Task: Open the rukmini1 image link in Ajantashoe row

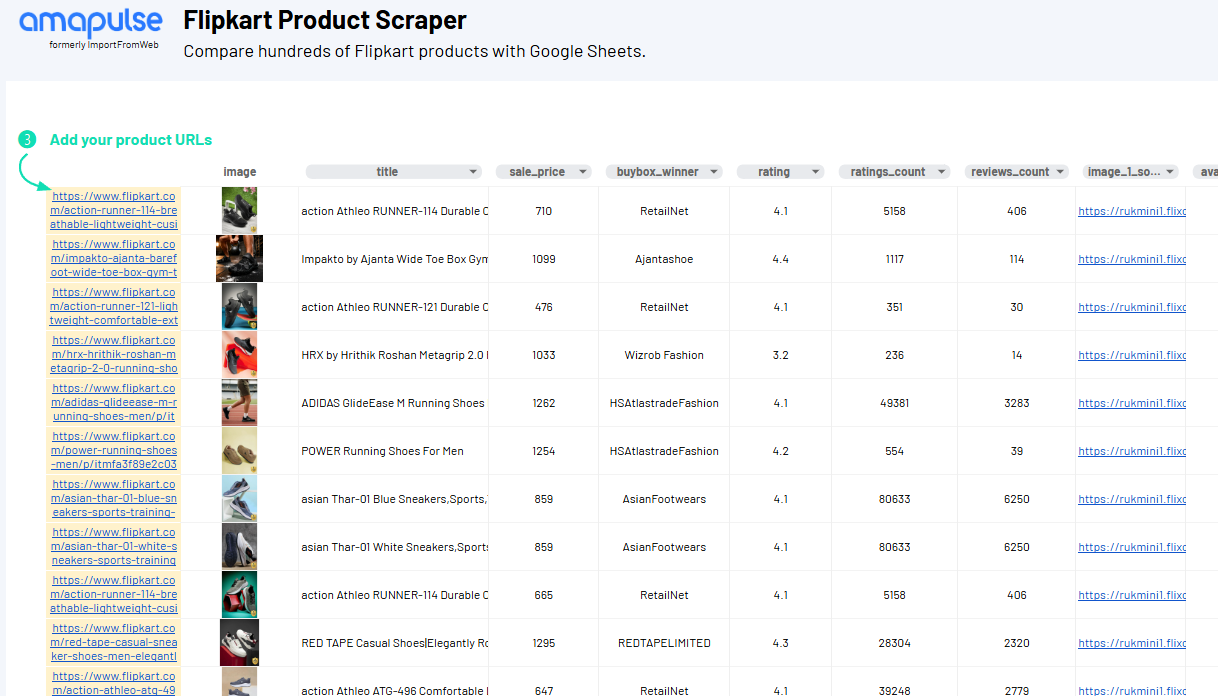Action: pyautogui.click(x=1132, y=259)
